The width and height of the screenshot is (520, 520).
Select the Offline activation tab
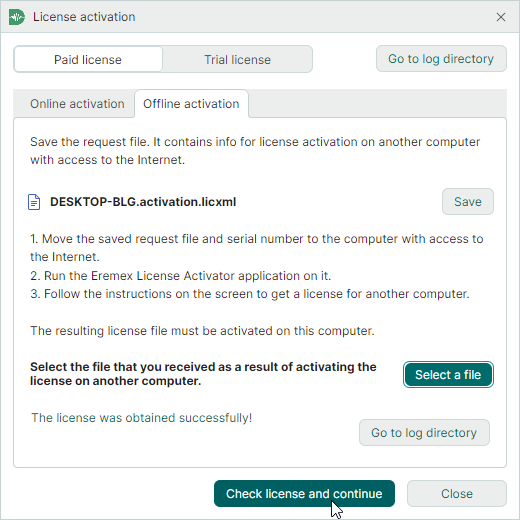191,104
